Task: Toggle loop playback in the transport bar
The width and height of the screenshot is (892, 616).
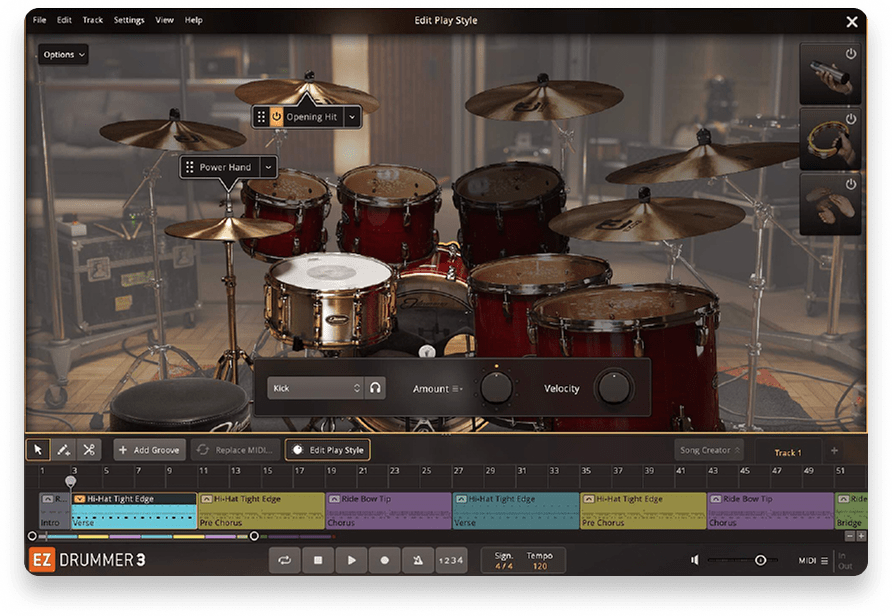Action: 285,561
